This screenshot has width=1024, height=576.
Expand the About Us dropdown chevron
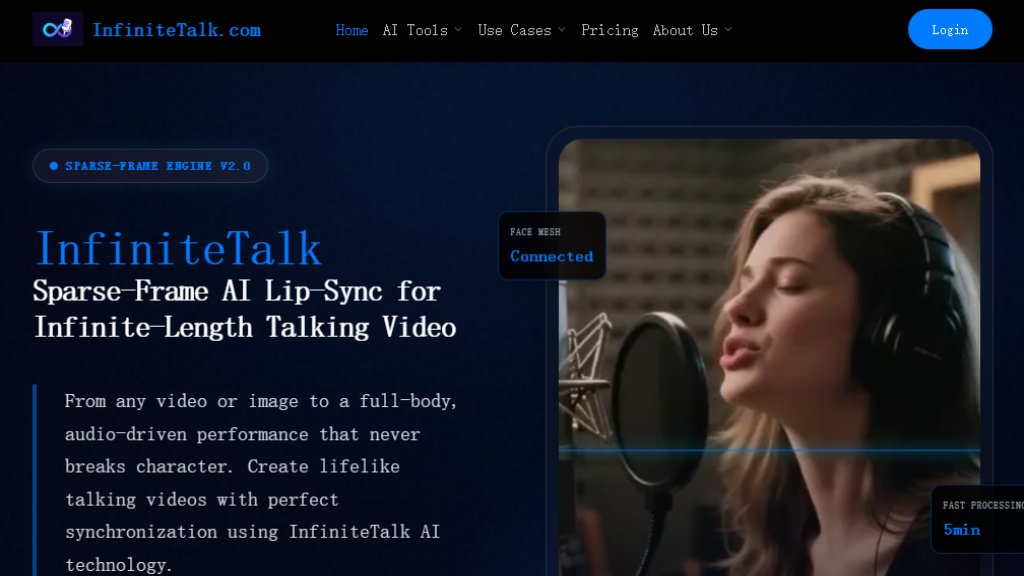pos(728,30)
